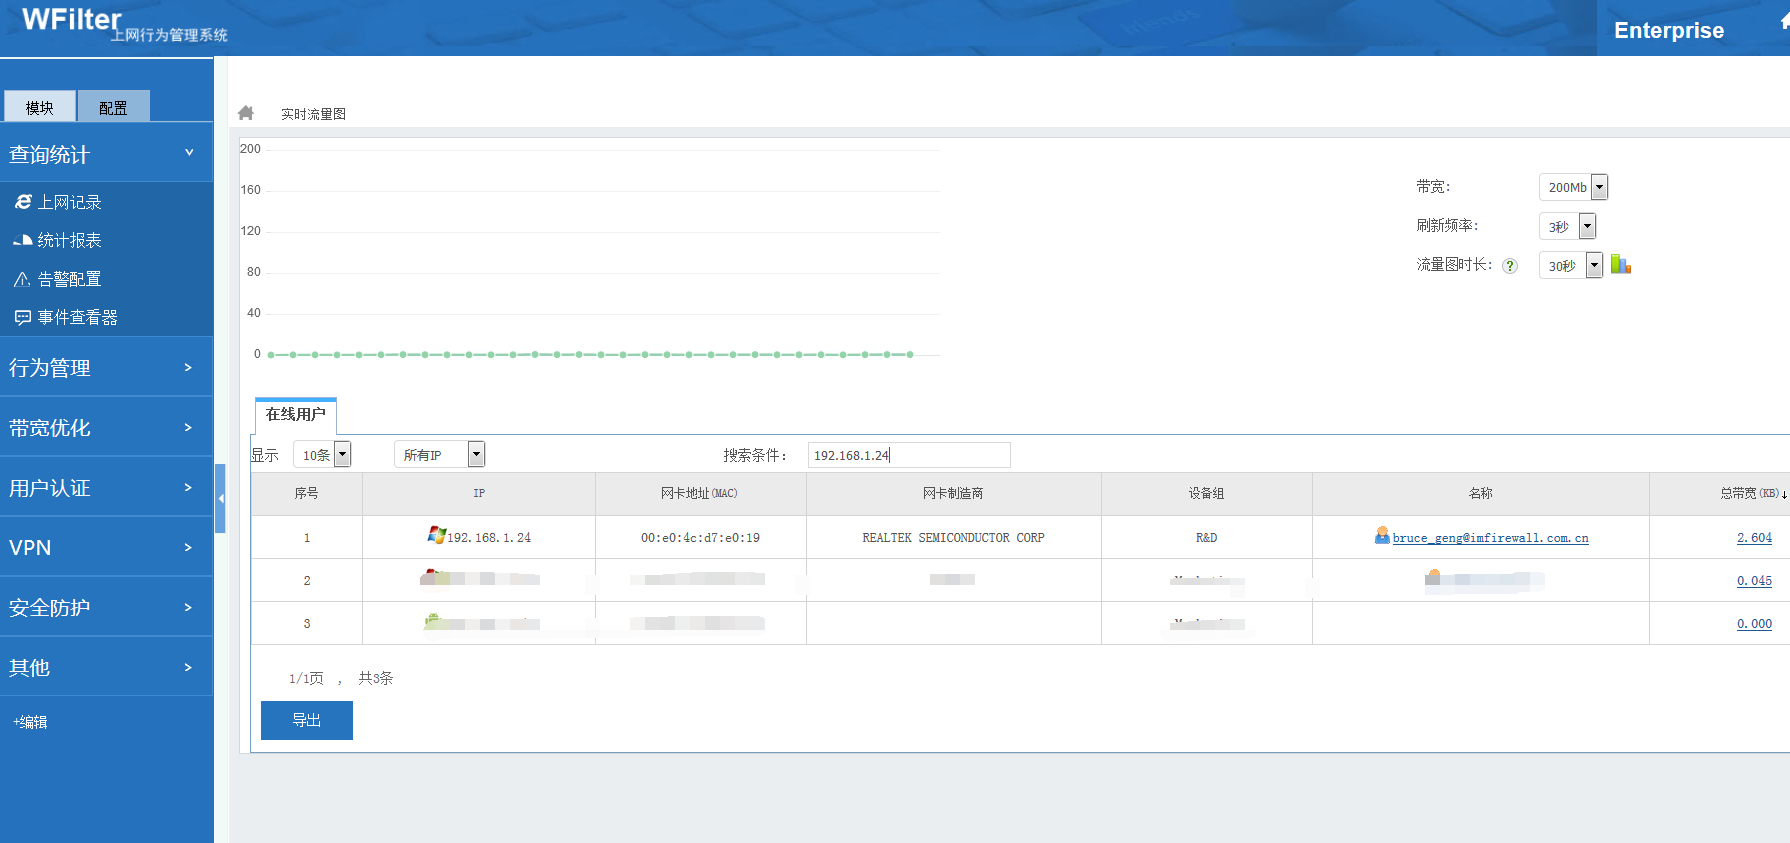Click the help question mark icon
Screen dimensions: 1790x843
(1510, 266)
